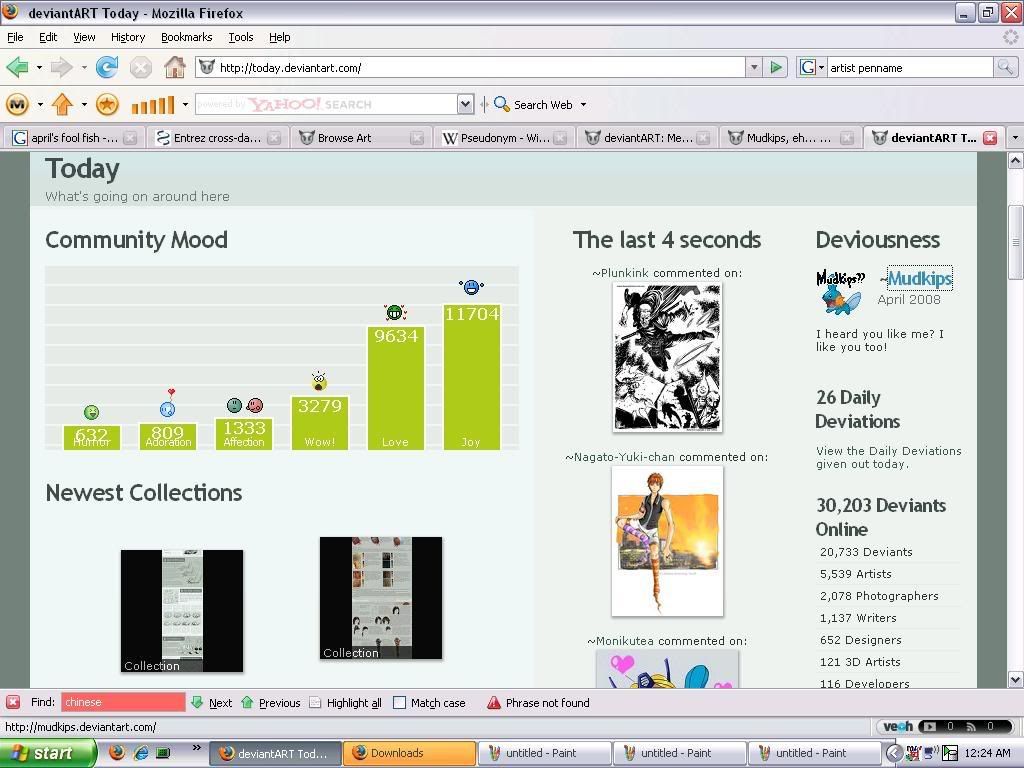Open the Bookmarks menu
This screenshot has width=1024, height=768.
(x=187, y=37)
